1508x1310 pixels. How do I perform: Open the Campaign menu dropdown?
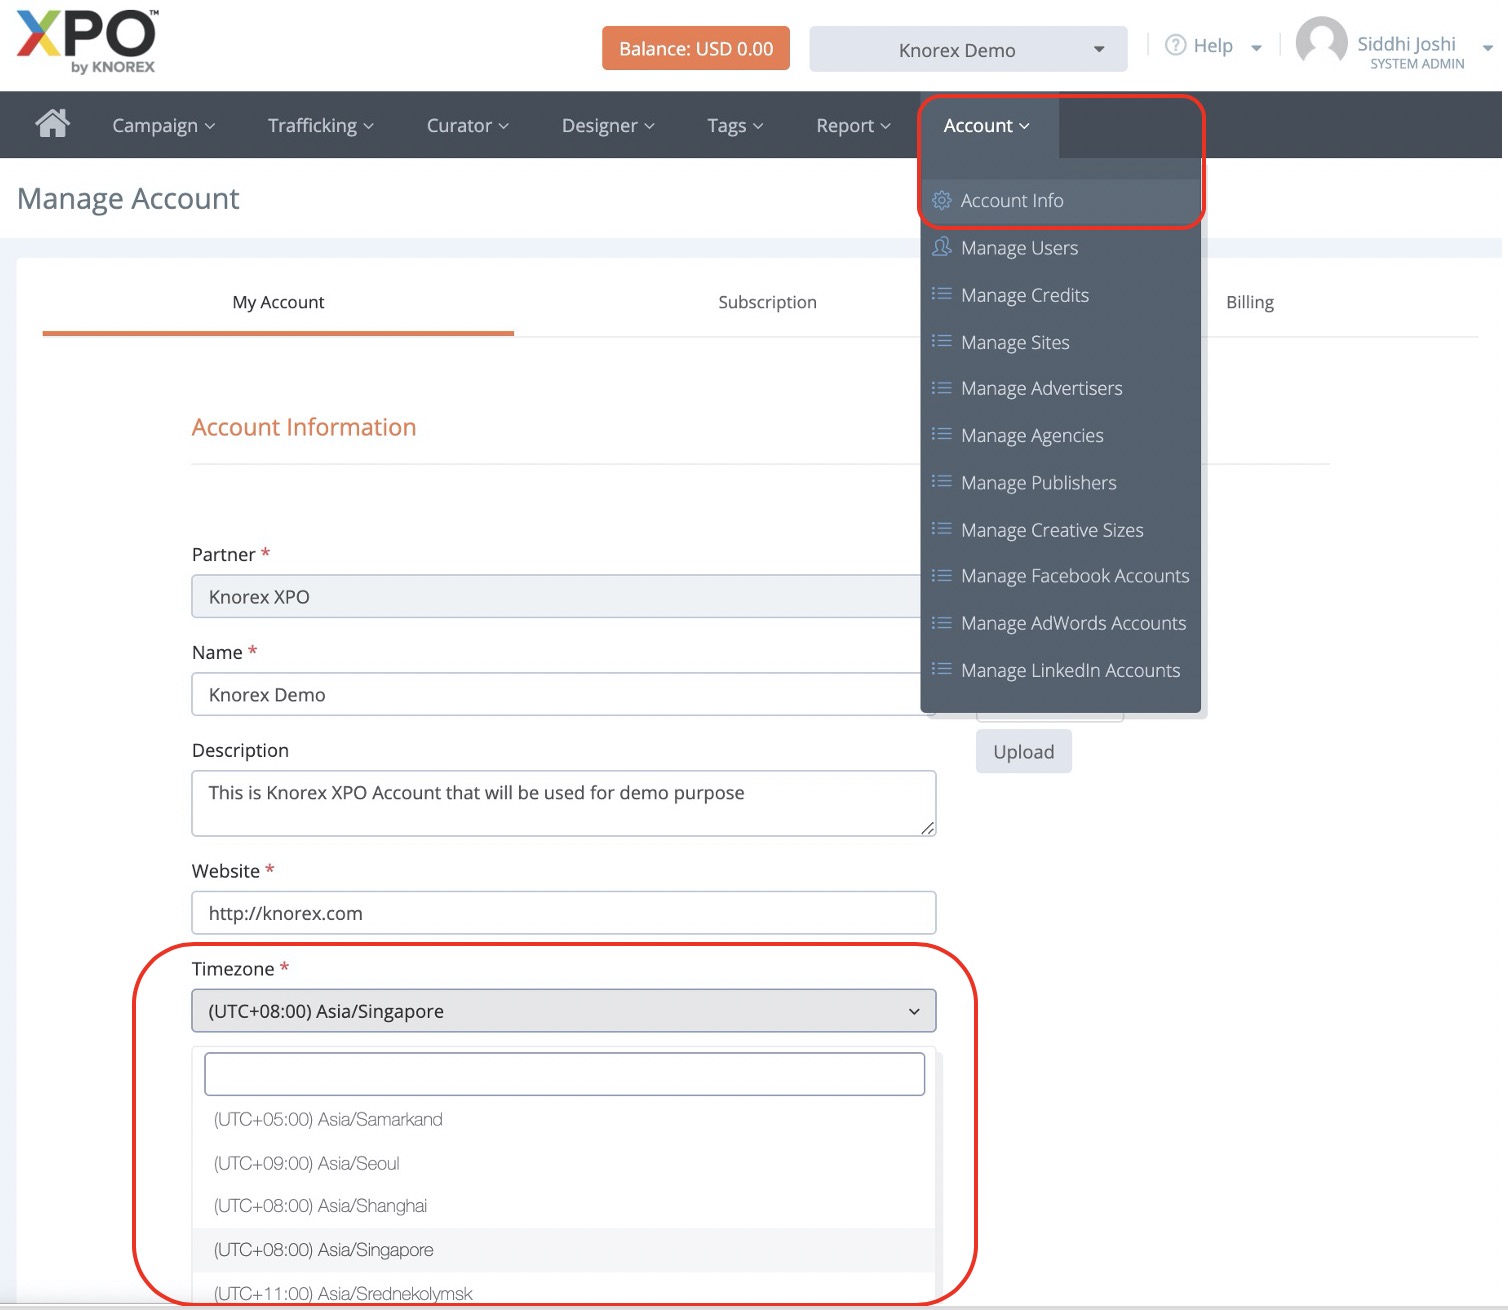click(x=163, y=126)
